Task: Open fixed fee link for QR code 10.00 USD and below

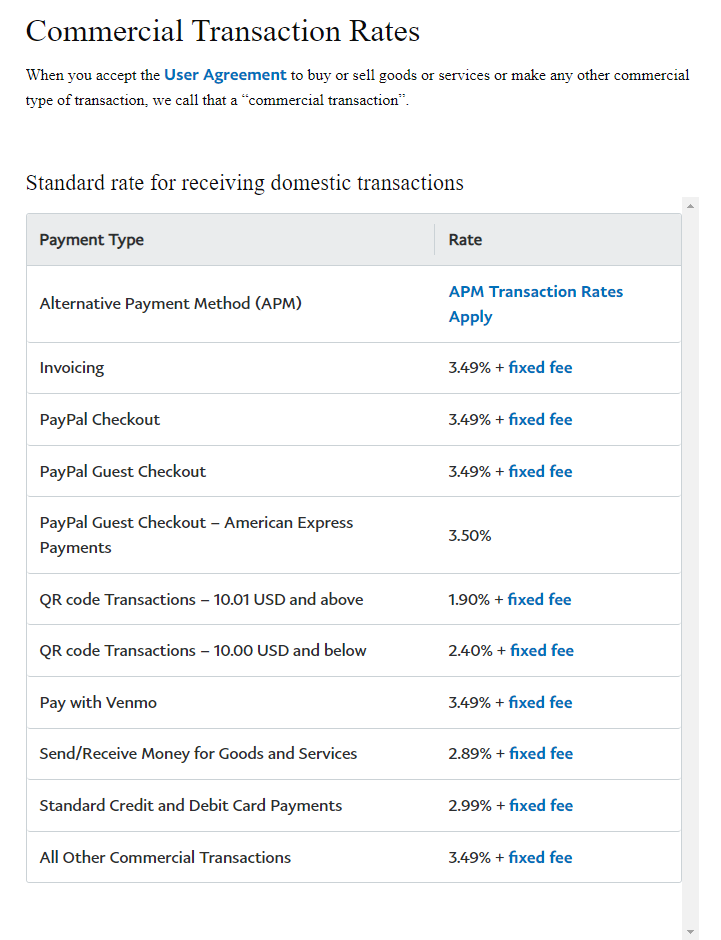Action: coord(542,650)
